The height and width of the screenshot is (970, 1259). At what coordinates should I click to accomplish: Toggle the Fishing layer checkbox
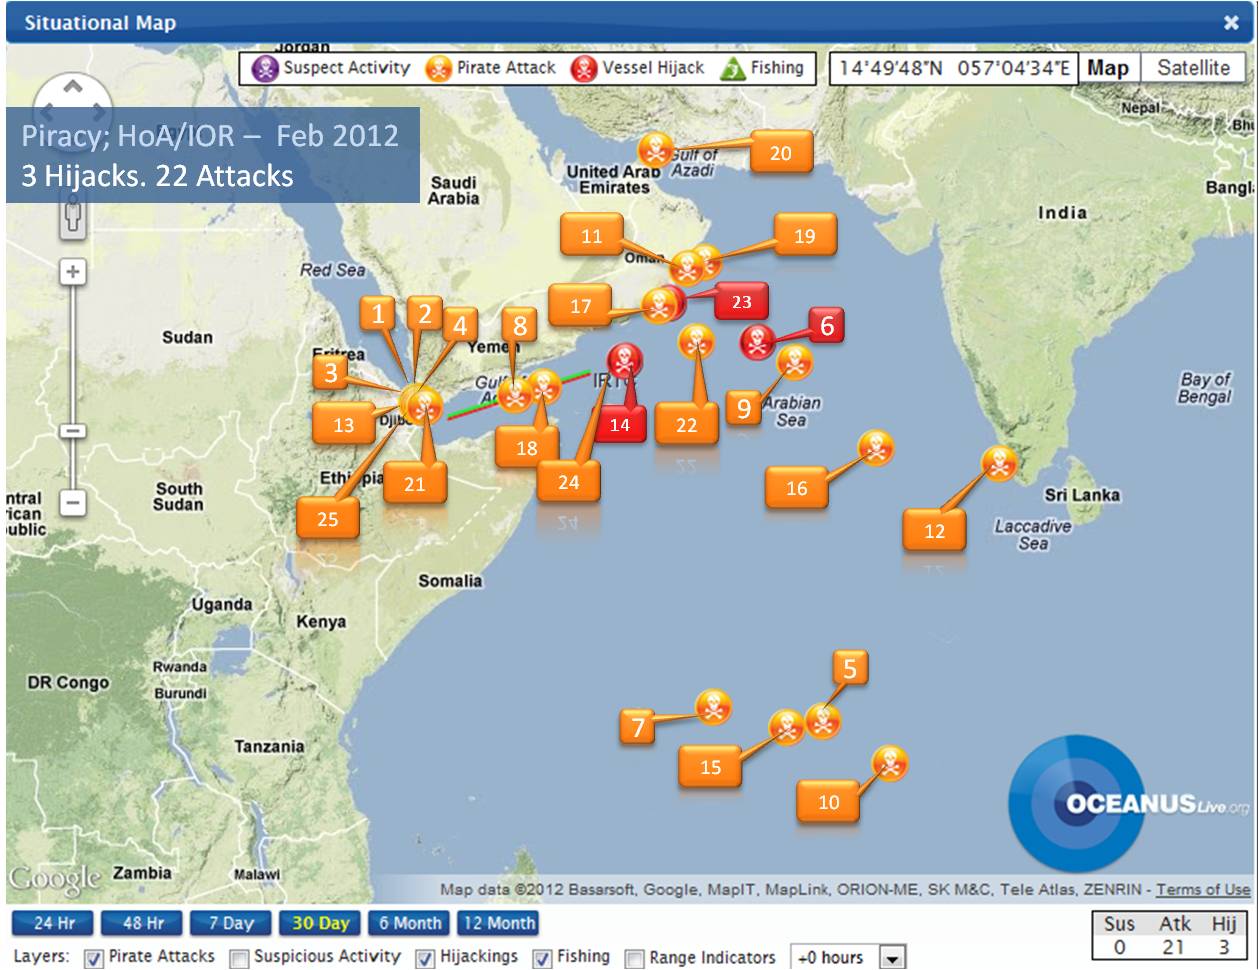pos(542,958)
